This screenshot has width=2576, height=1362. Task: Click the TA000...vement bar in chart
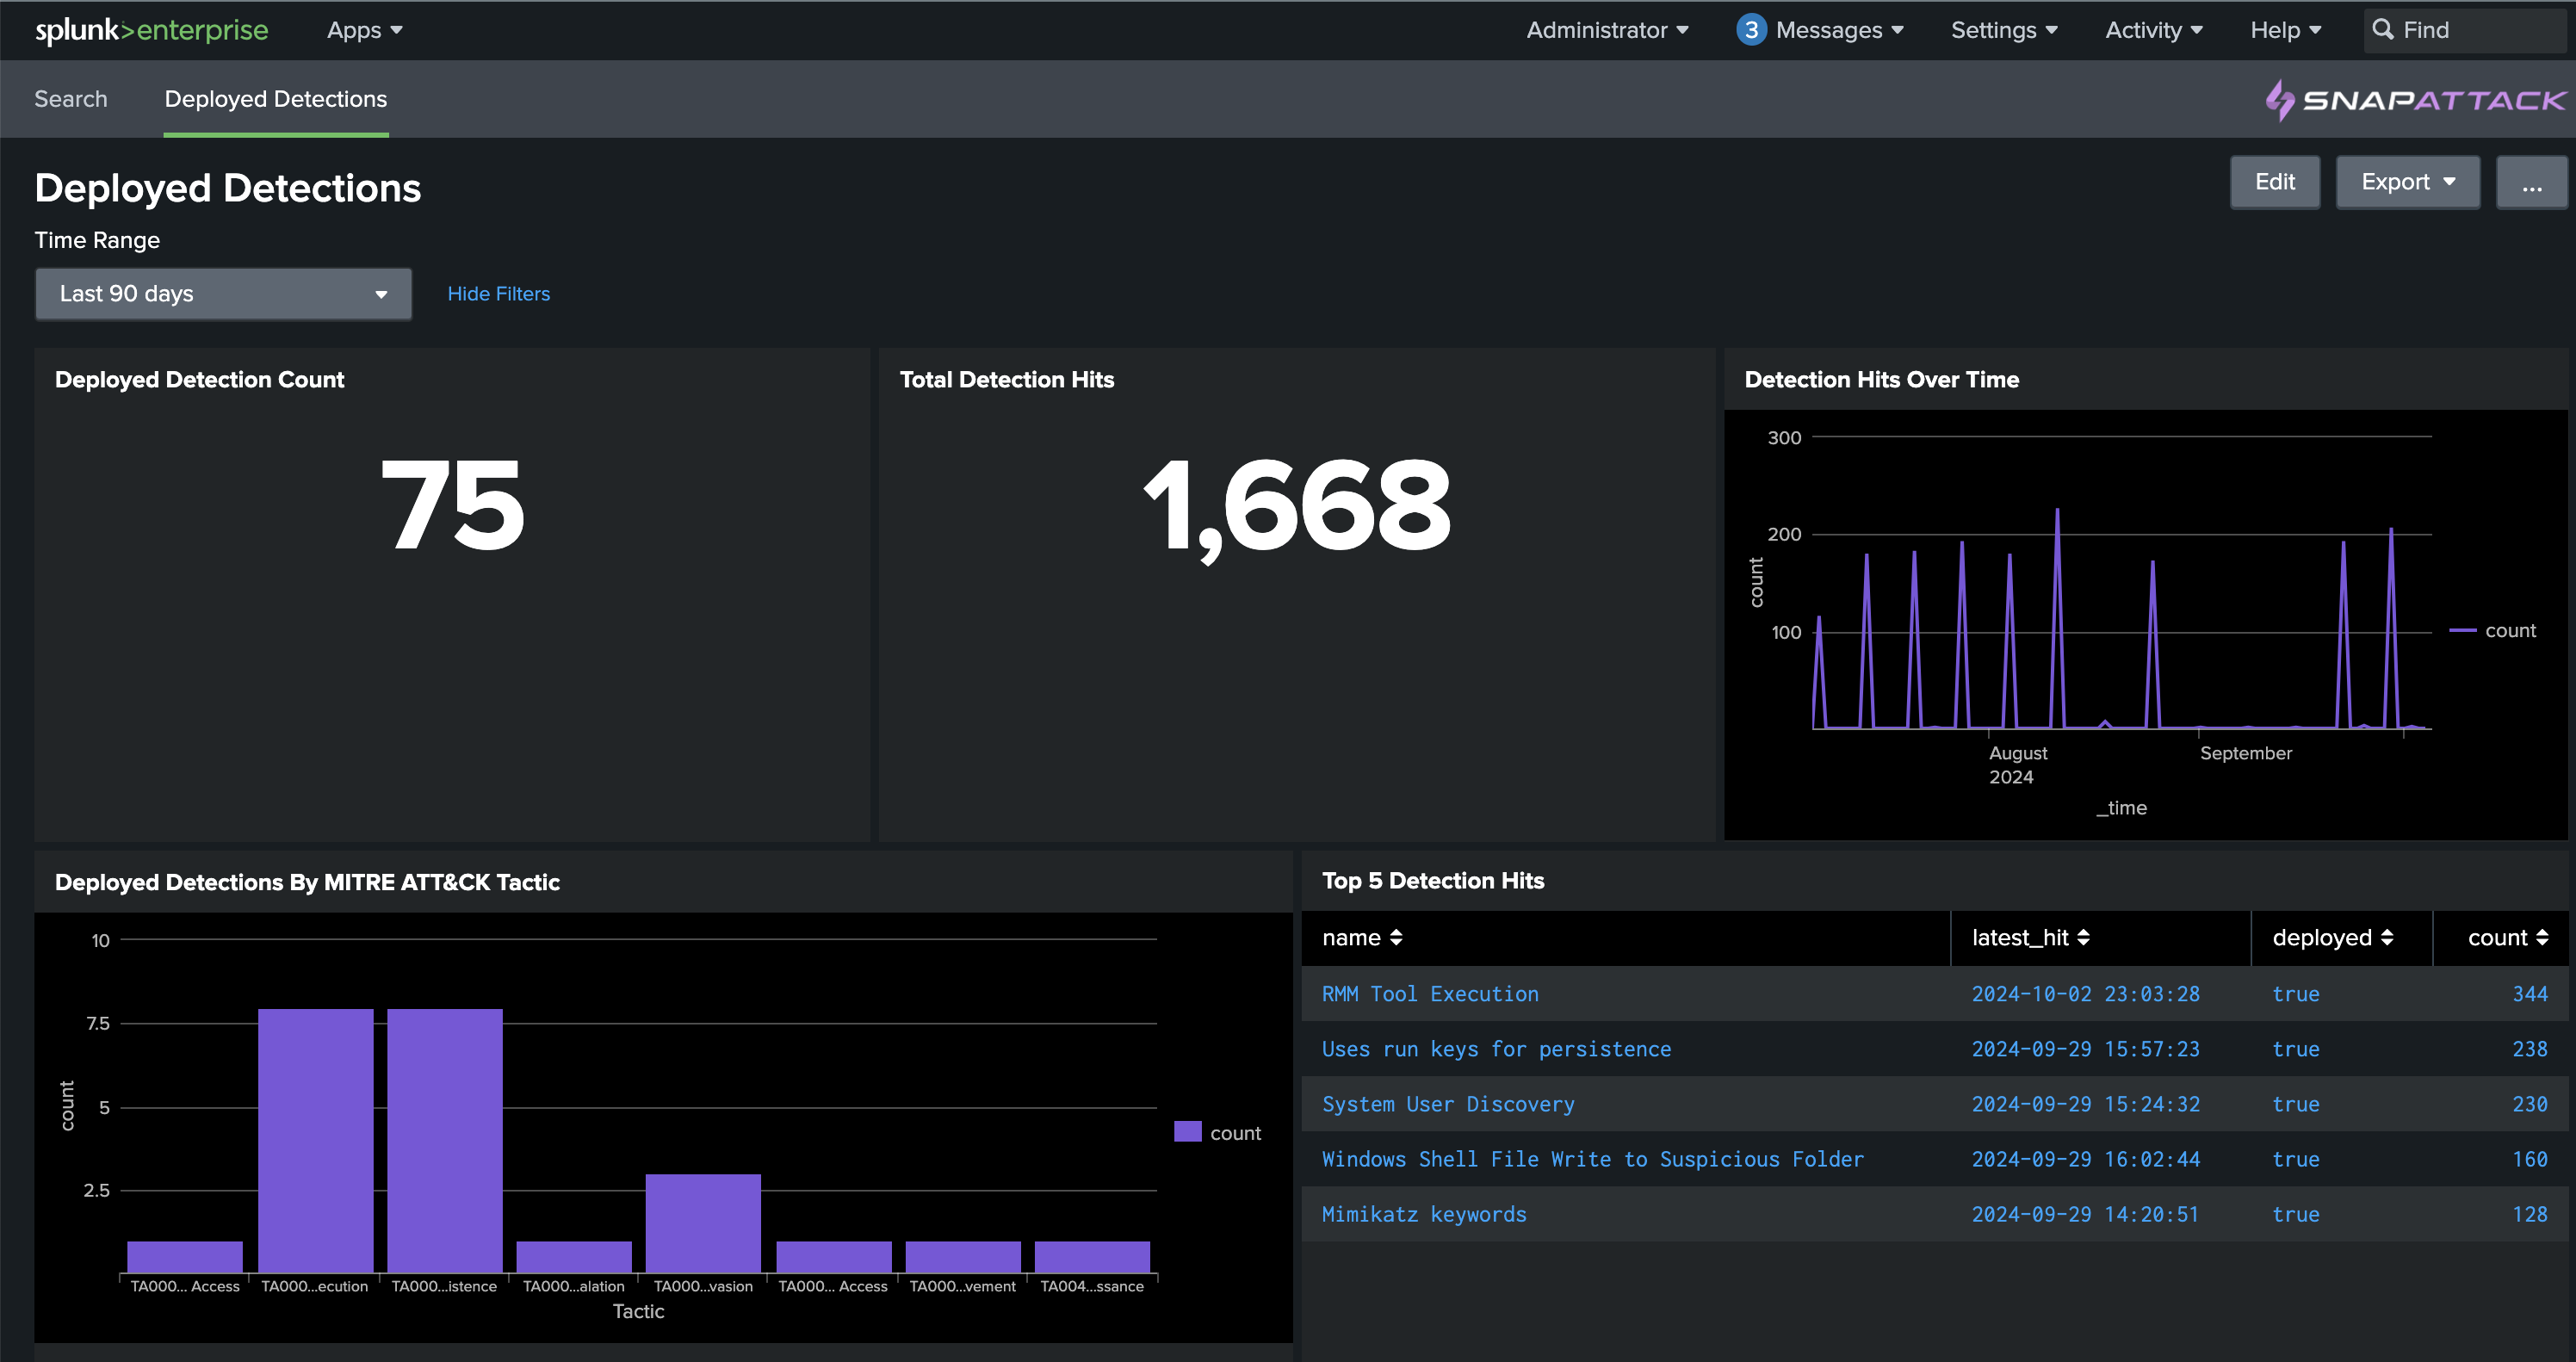963,1257
